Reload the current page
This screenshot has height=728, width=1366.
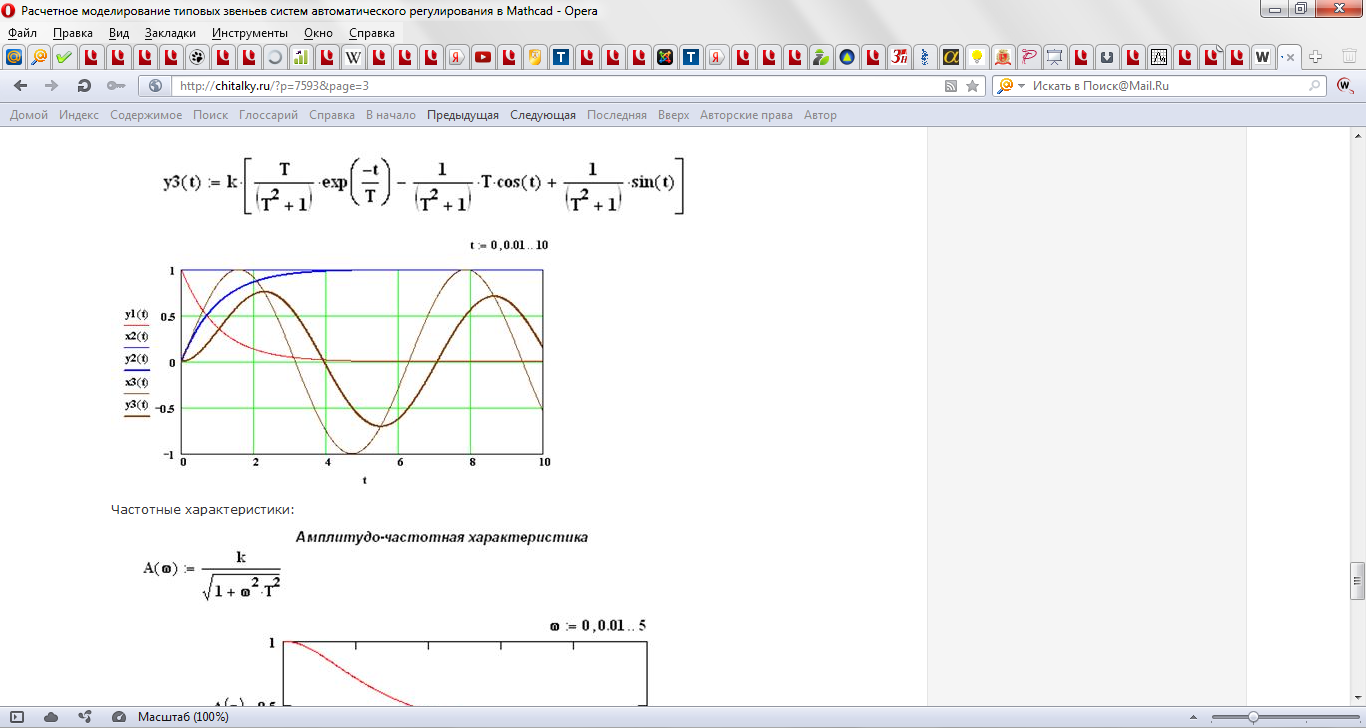[84, 86]
